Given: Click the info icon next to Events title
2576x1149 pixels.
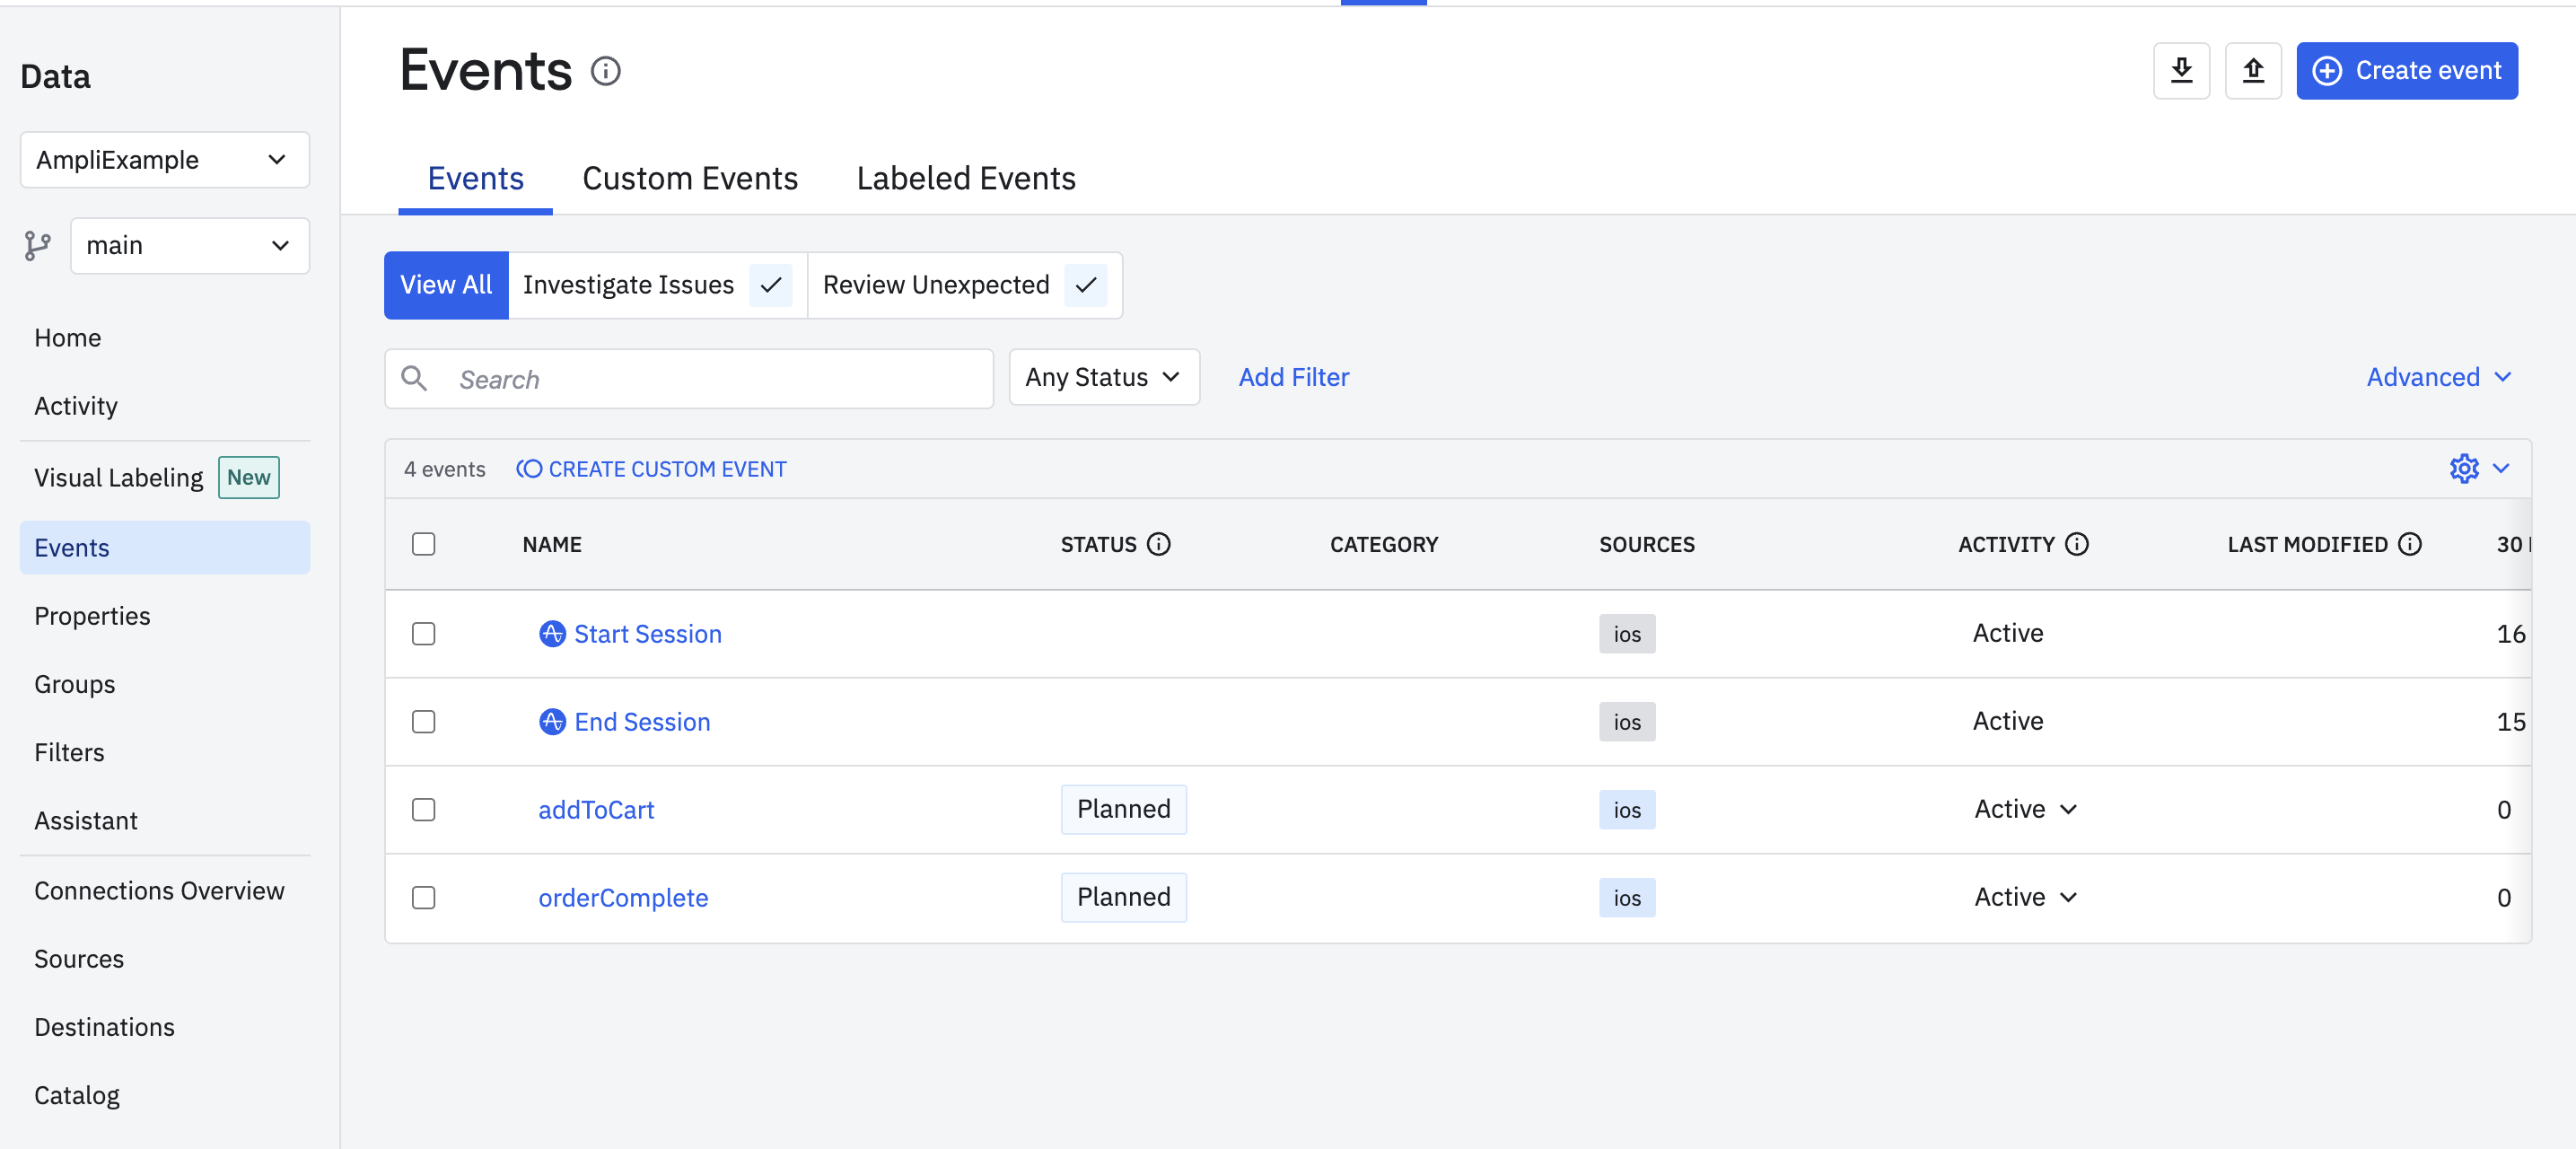Looking at the screenshot, I should (605, 71).
